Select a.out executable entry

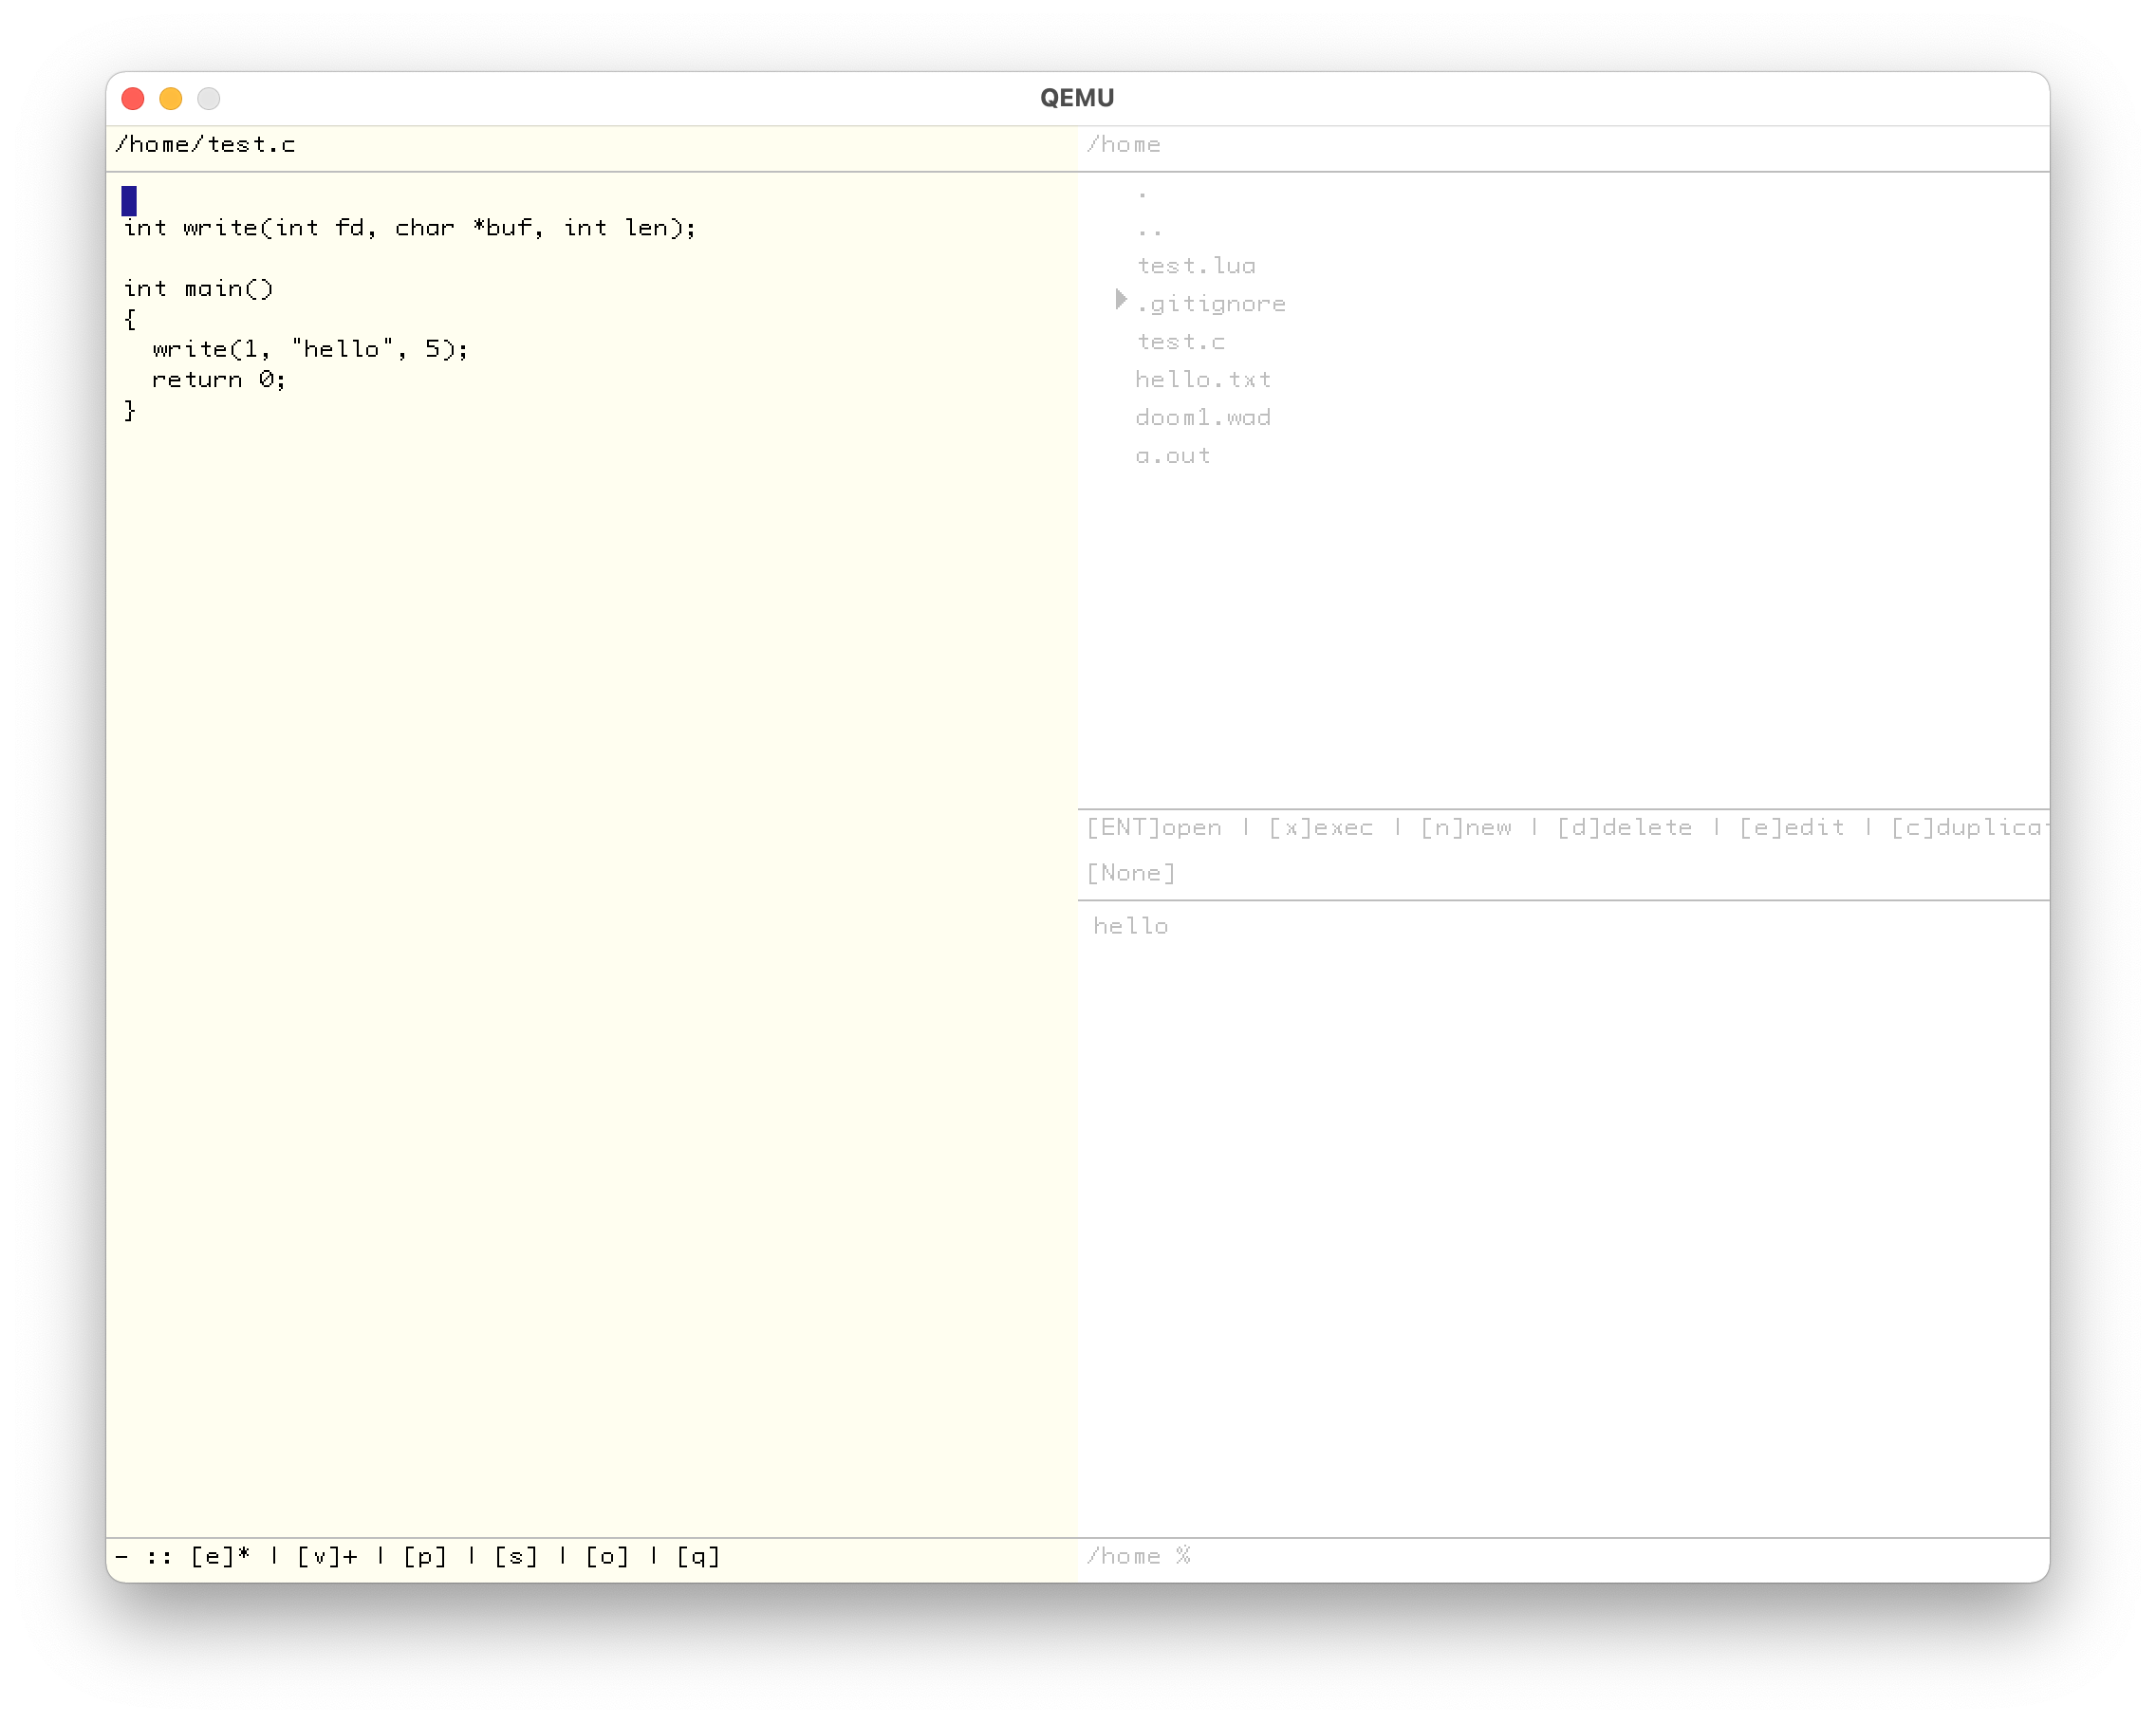pyautogui.click(x=1172, y=456)
